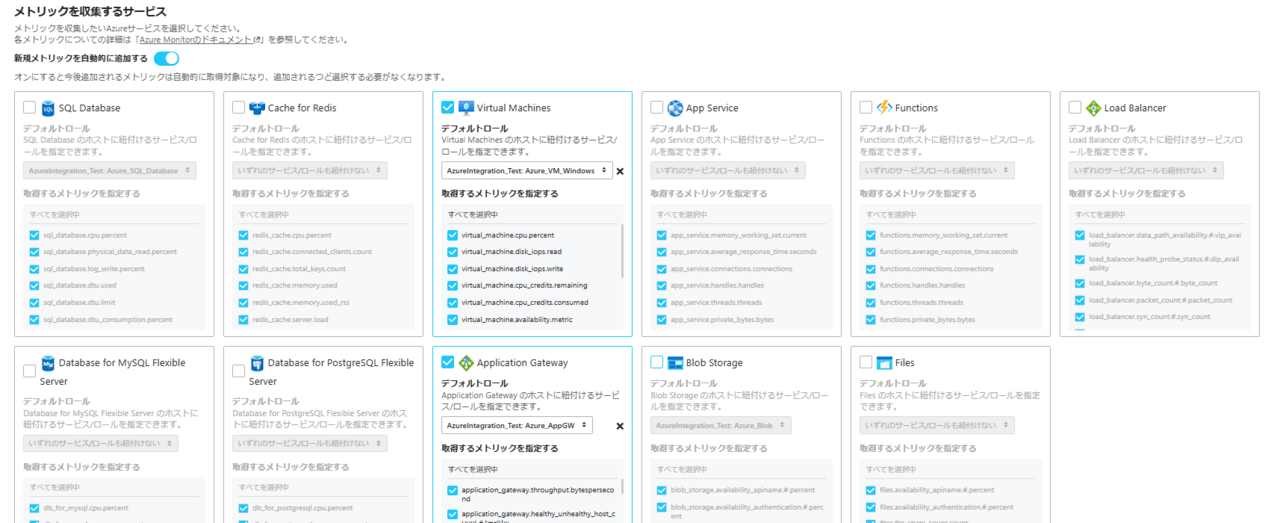This screenshot has width=1280, height=523.
Task: Click the SQL Database service icon
Action: [x=48, y=108]
